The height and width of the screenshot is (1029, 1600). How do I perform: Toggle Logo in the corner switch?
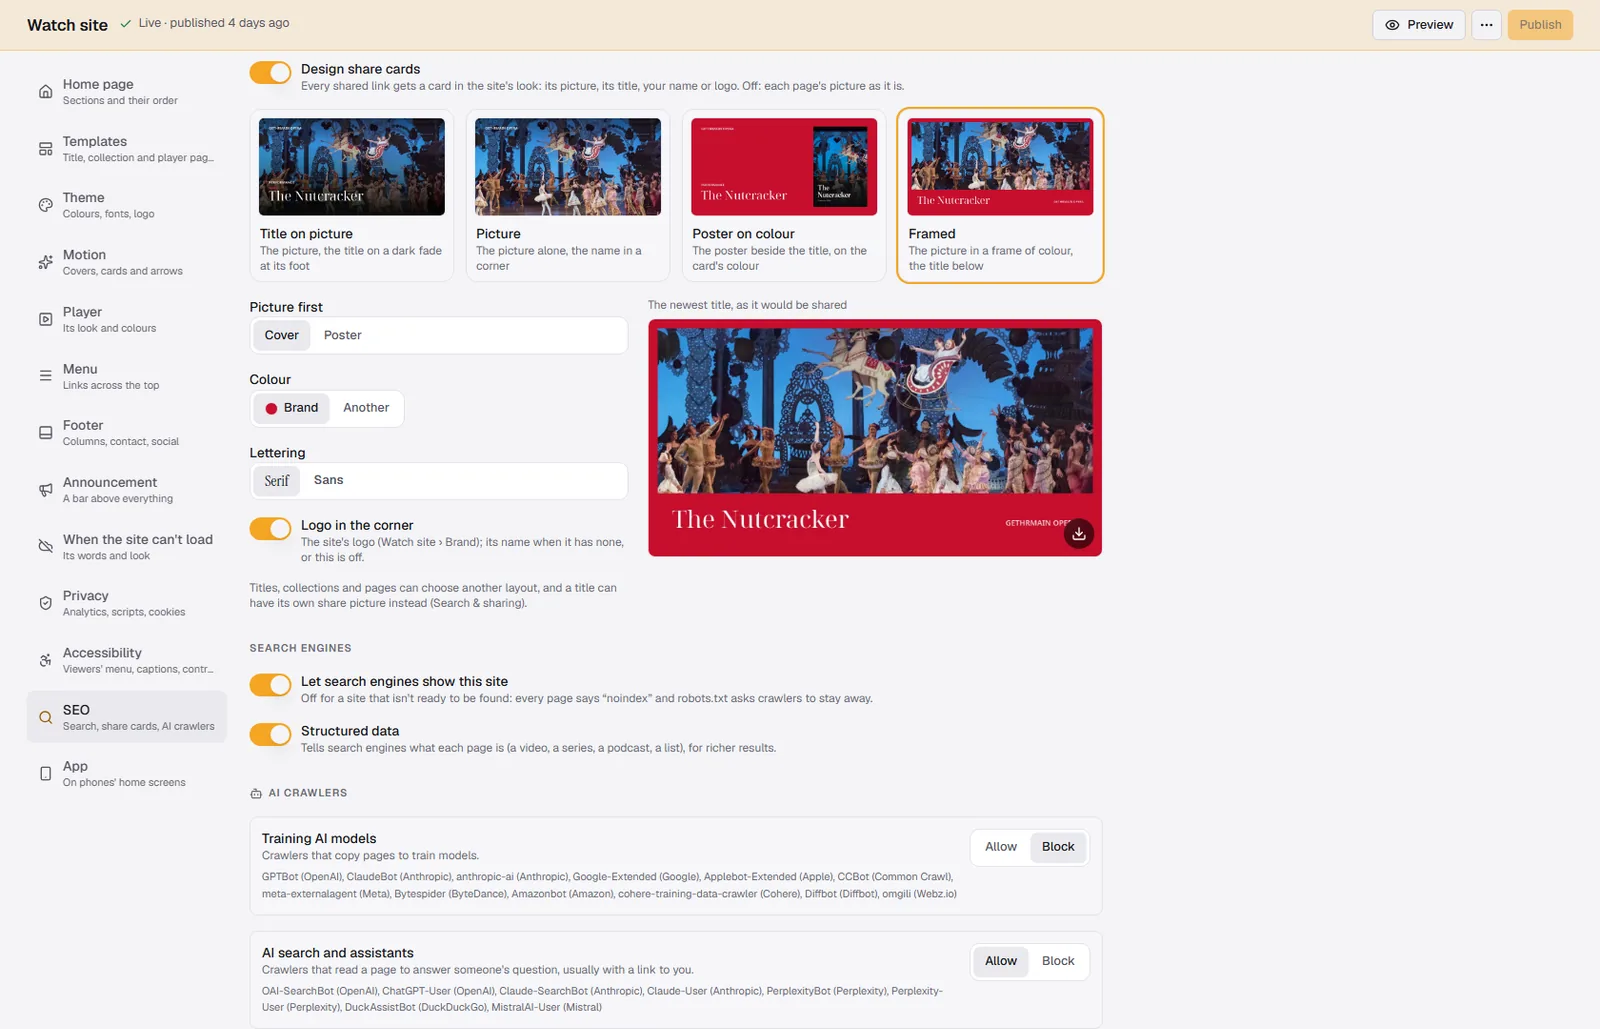coord(270,528)
